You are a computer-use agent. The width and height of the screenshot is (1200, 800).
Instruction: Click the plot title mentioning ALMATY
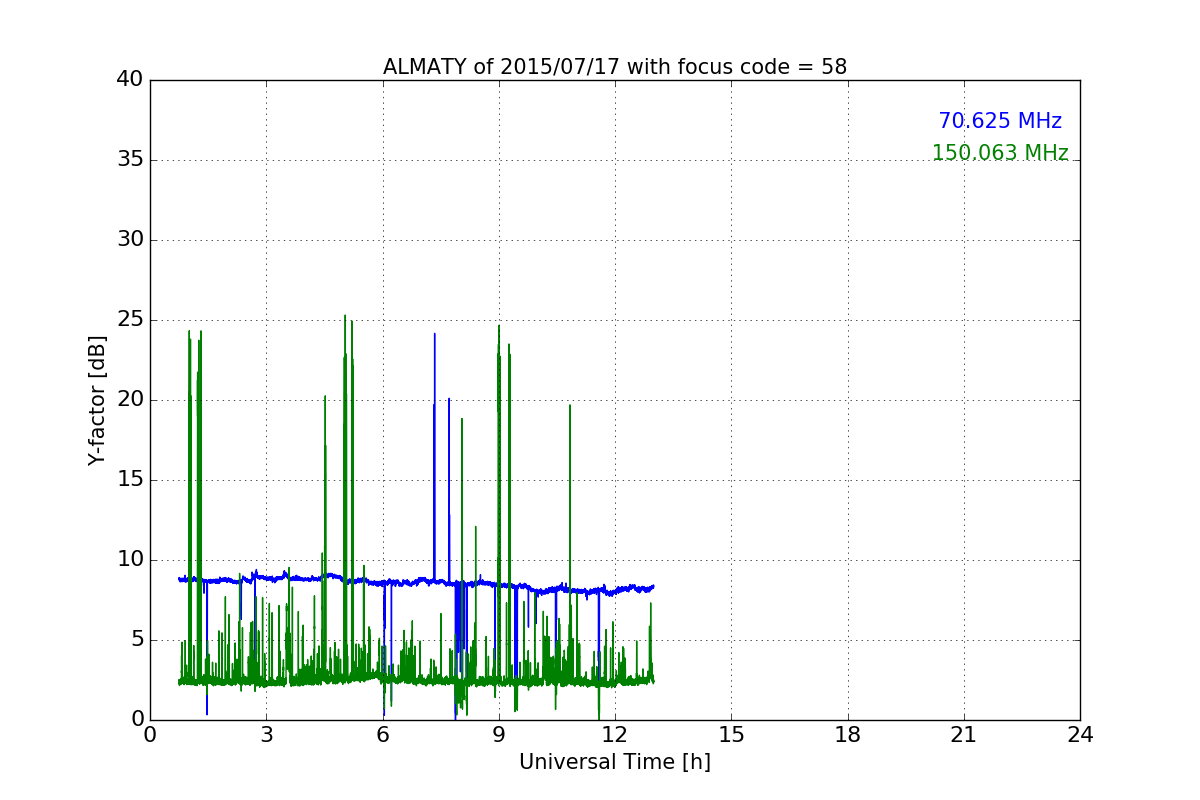[615, 67]
